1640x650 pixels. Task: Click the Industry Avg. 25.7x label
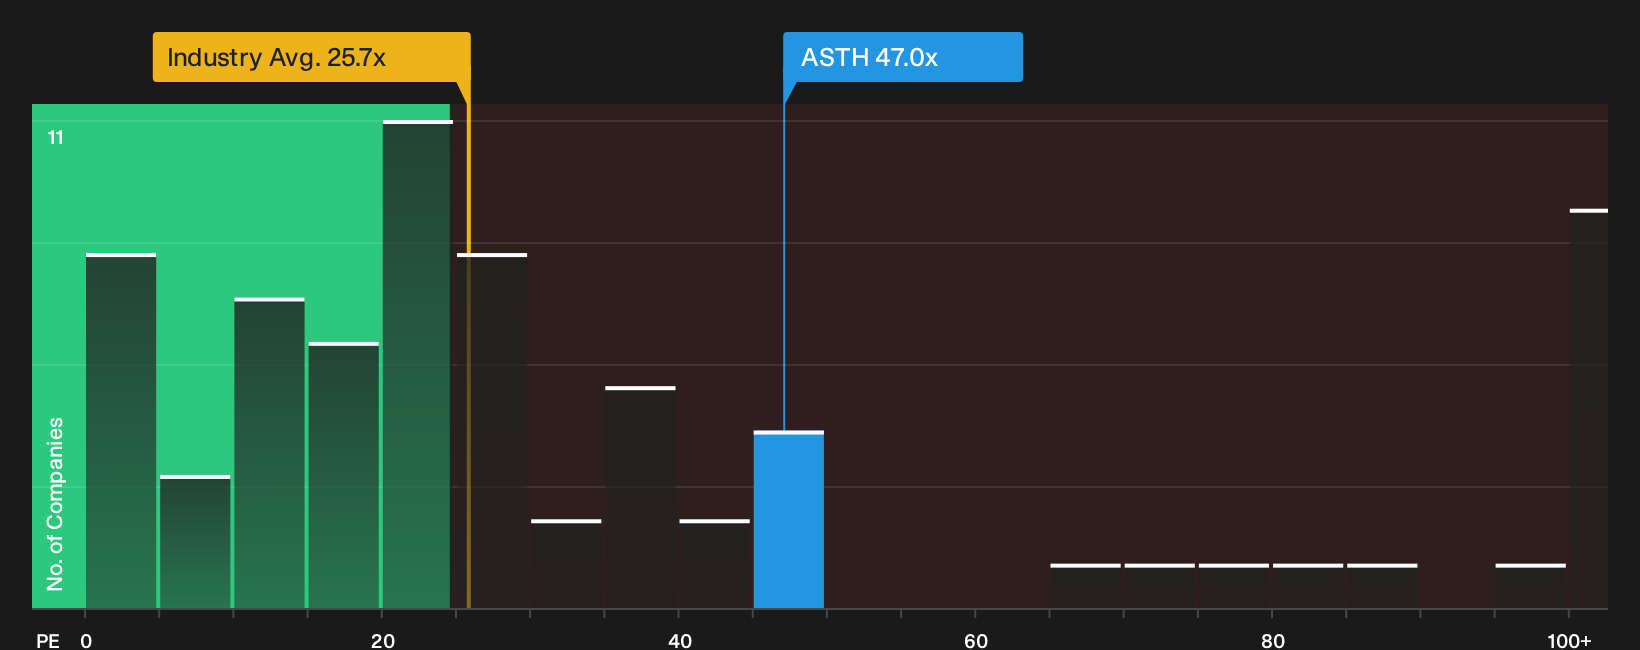click(x=311, y=57)
